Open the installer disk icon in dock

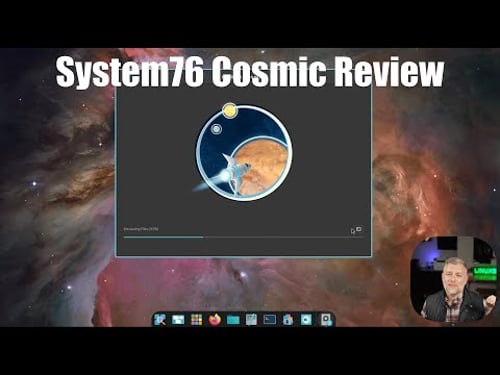[x=325, y=320]
